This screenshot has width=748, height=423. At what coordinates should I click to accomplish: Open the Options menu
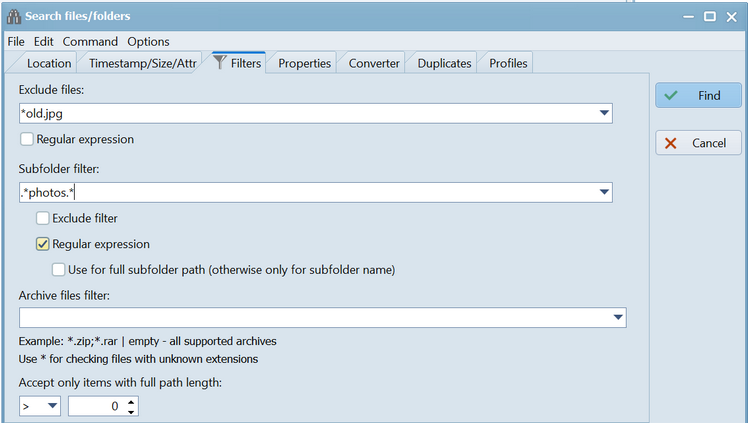coord(148,41)
